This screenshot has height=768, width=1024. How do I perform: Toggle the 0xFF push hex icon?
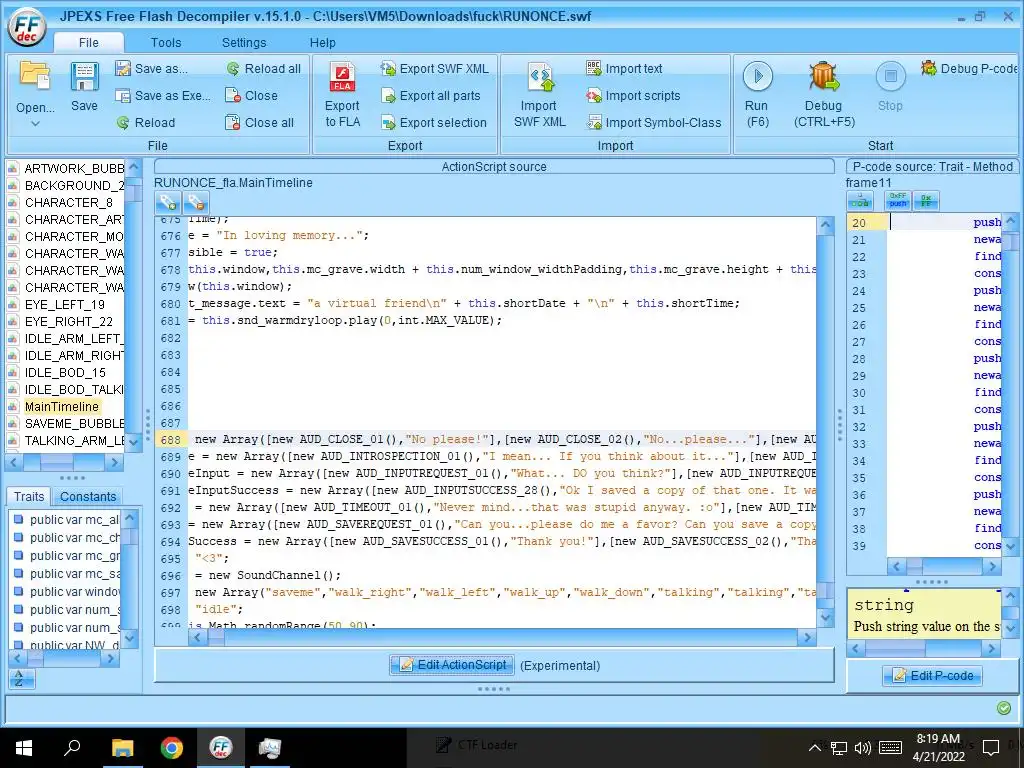click(898, 201)
